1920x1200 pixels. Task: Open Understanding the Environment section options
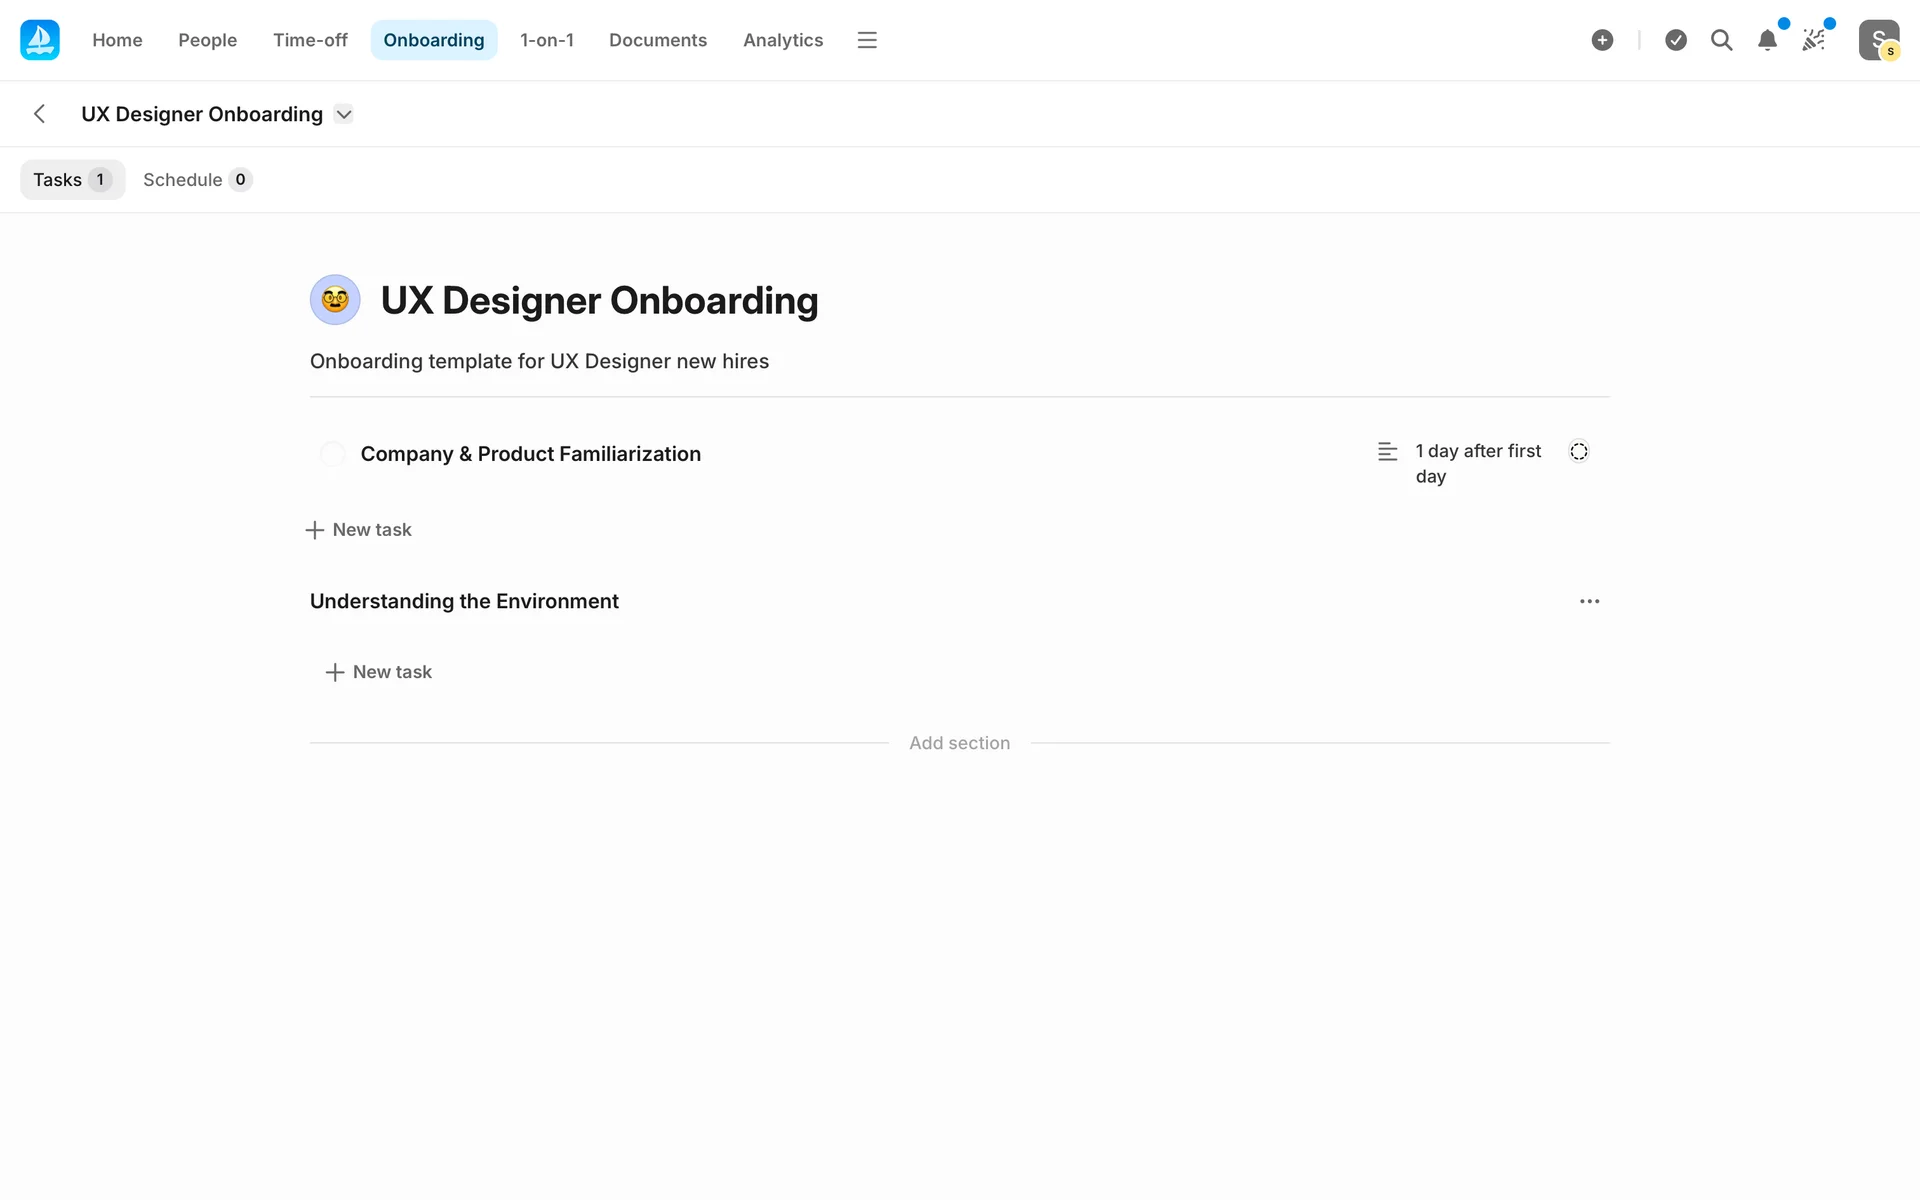1589,601
